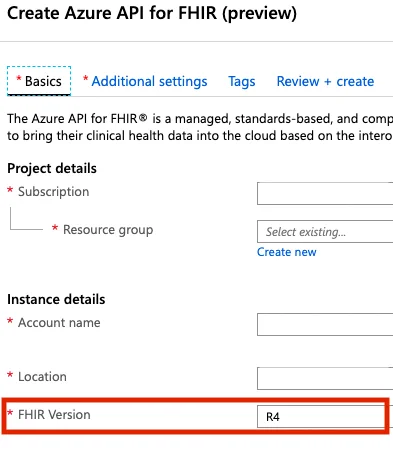The width and height of the screenshot is (393, 463).
Task: Go to Review + create tab
Action: coord(325,81)
